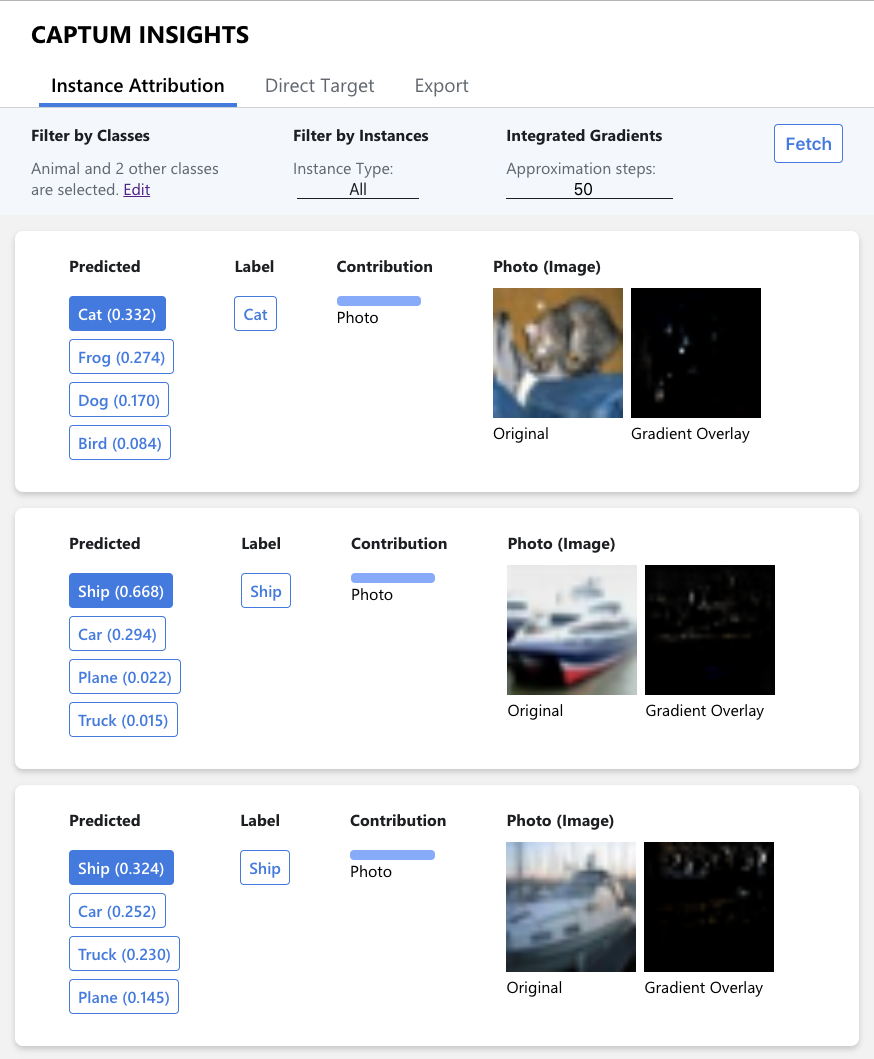Screen dimensions: 874x1059
Task: Select the Plane prediction in the second row
Action: (x=124, y=676)
